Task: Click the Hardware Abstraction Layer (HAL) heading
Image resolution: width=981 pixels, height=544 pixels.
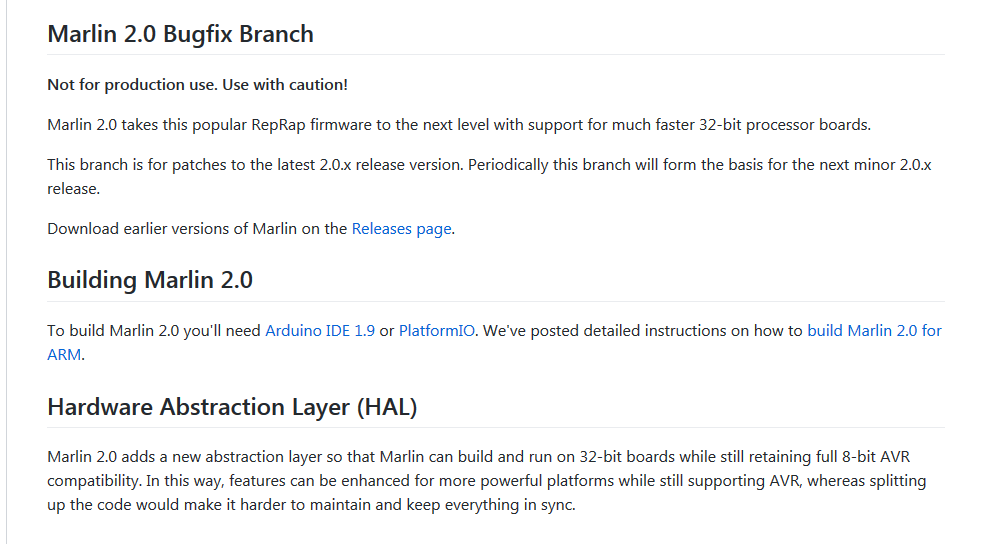Action: coord(232,407)
